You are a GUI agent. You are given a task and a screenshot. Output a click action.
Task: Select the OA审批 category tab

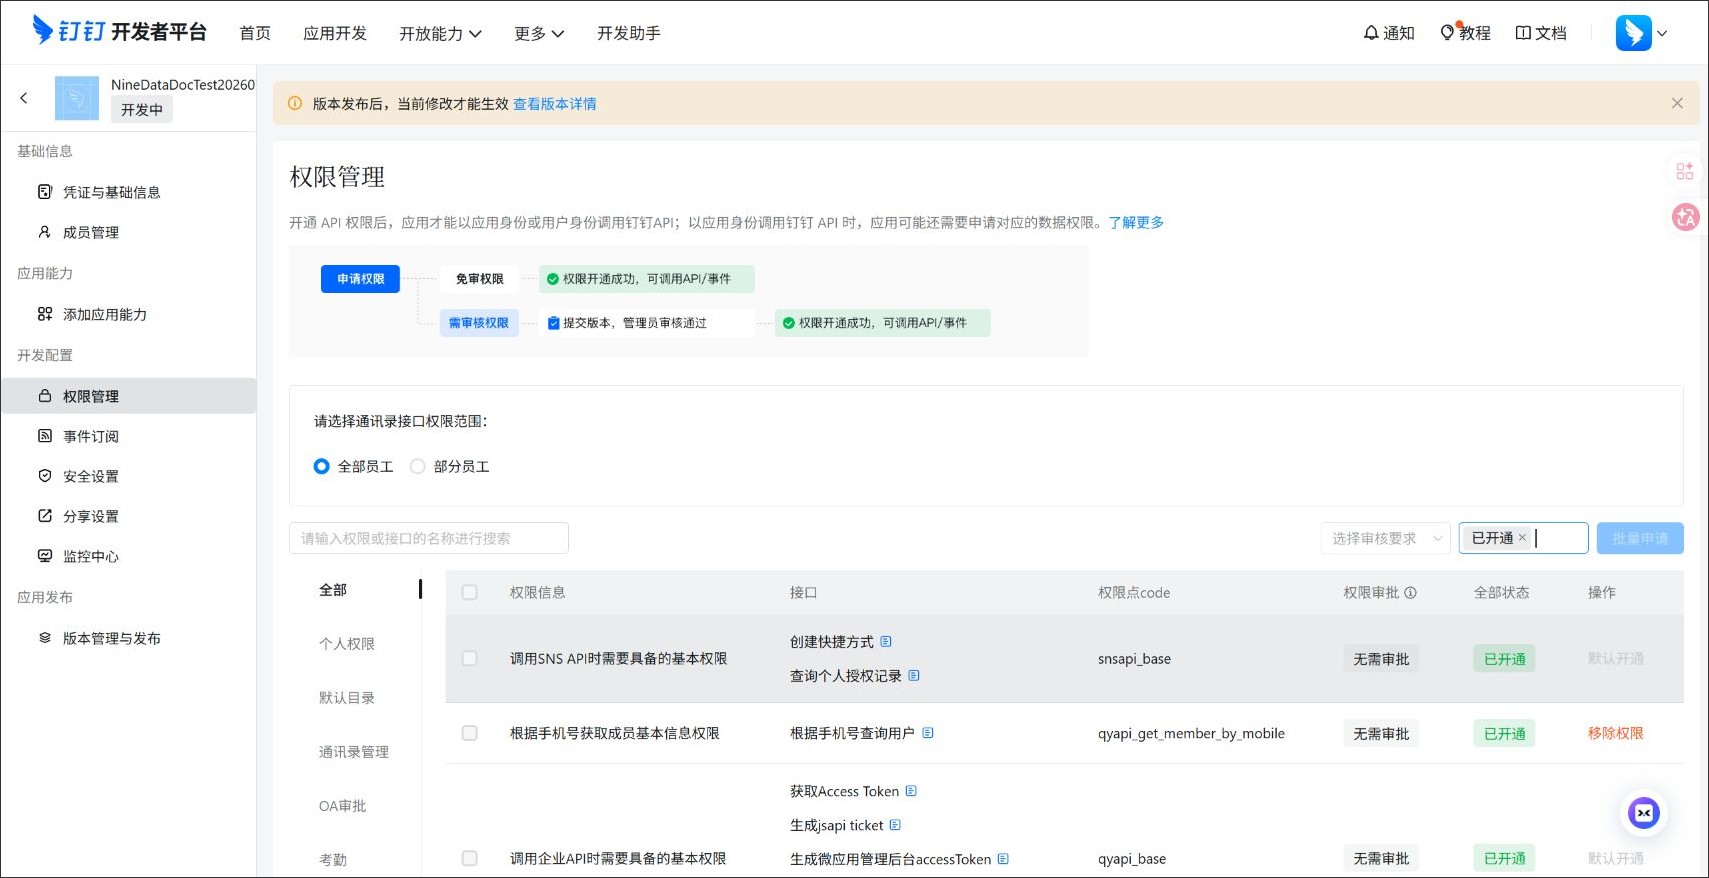pyautogui.click(x=342, y=806)
